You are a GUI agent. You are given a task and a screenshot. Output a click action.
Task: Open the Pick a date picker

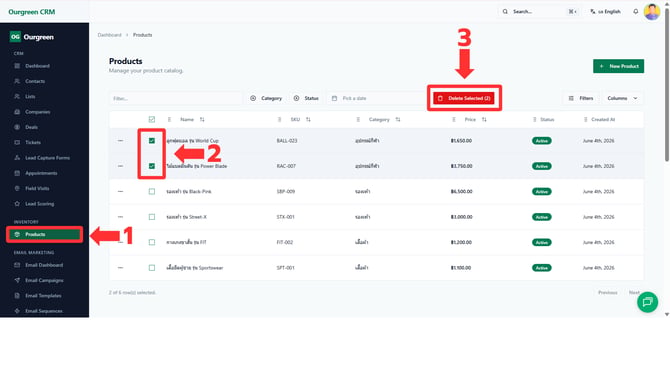point(375,98)
